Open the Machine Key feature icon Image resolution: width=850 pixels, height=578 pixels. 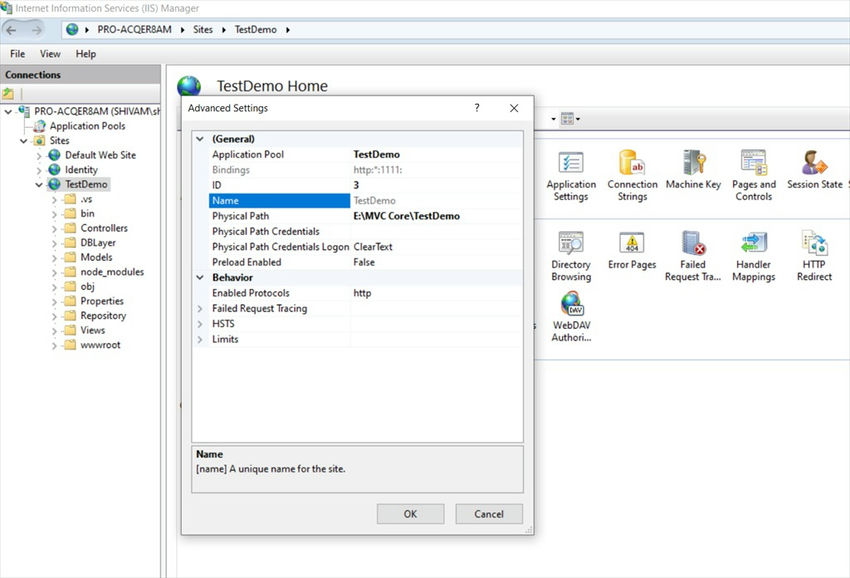click(693, 170)
